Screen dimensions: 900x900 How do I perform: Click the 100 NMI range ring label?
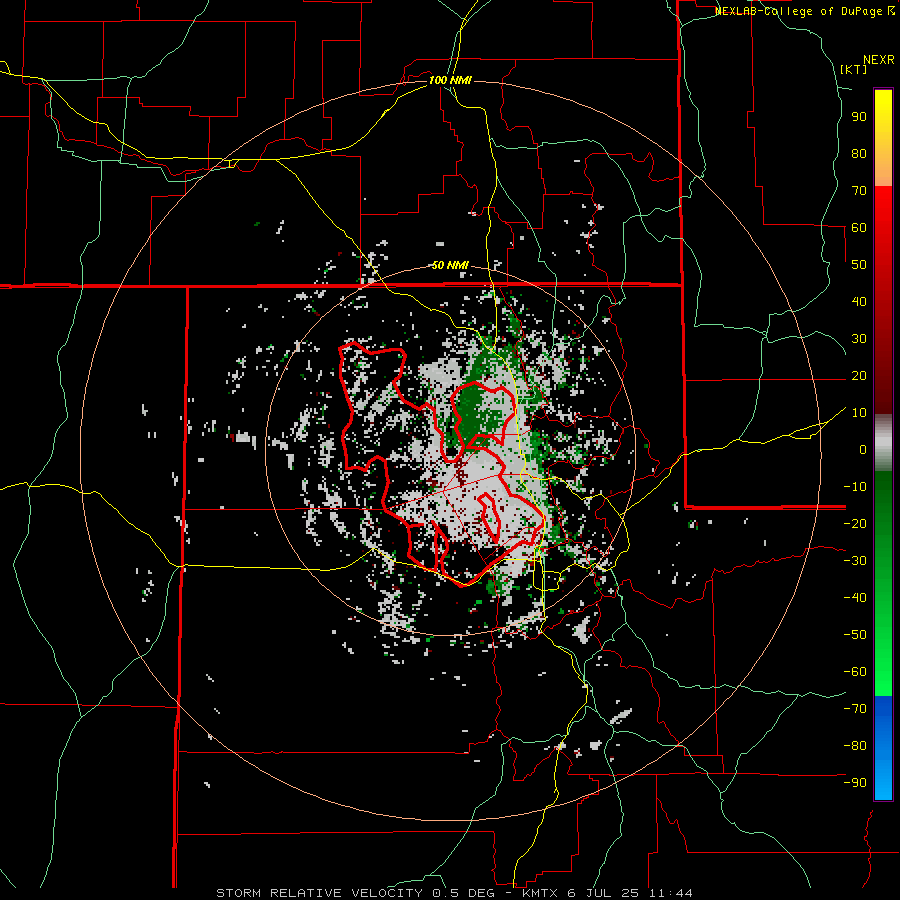(451, 80)
